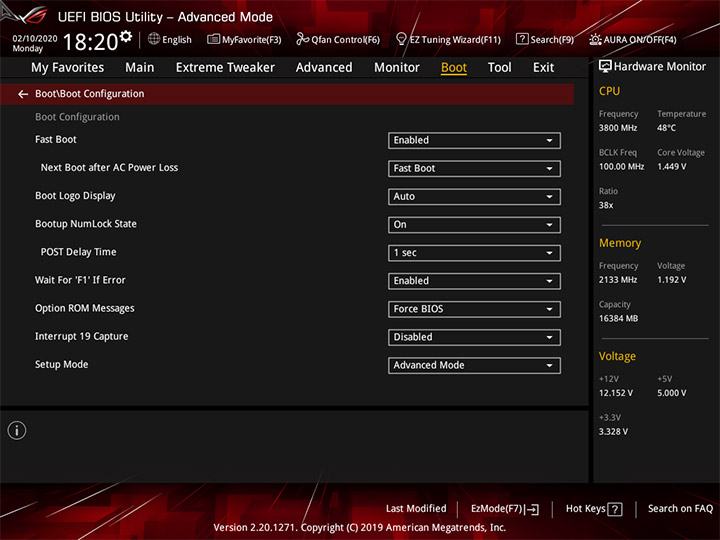Click the Boot Logo Display label
Image resolution: width=720 pixels, height=540 pixels.
[x=75, y=196]
